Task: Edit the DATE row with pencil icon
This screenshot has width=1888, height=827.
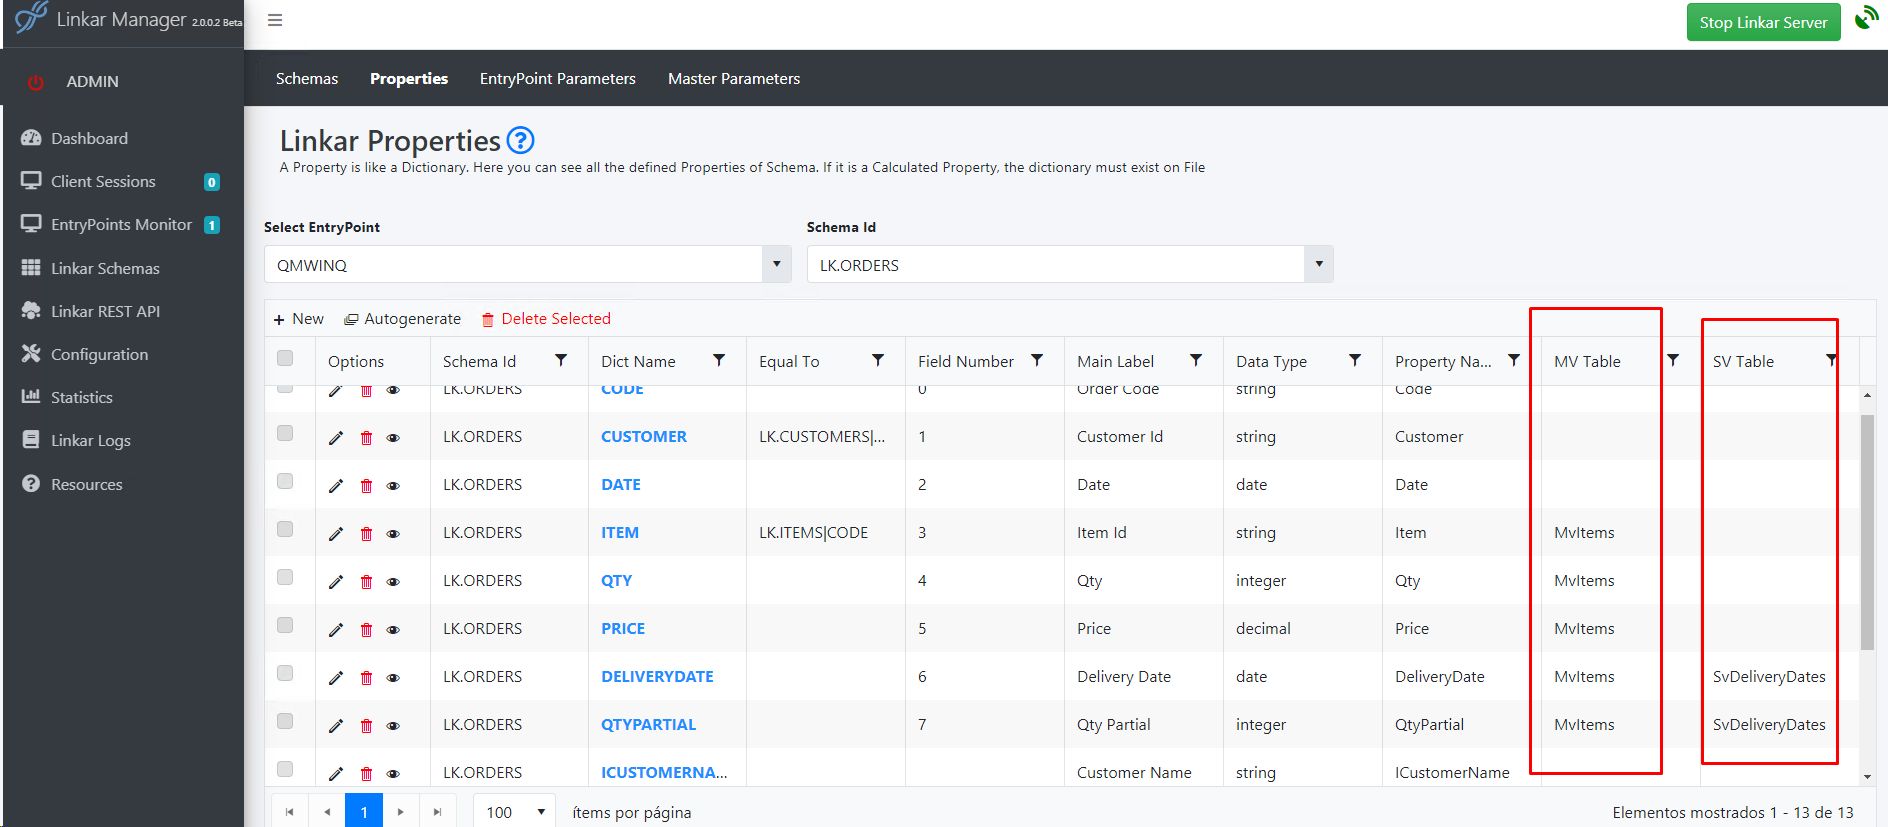Action: pos(336,485)
